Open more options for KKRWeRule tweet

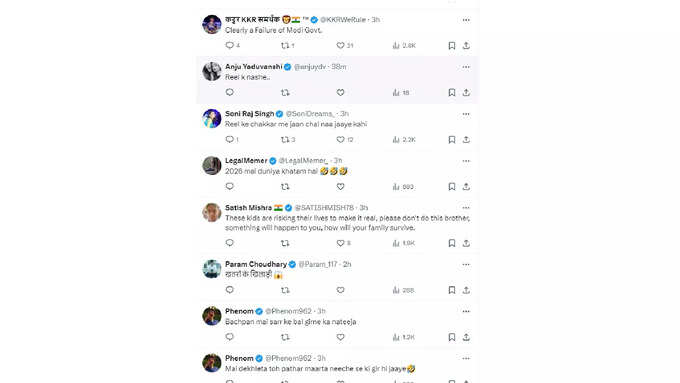(466, 20)
